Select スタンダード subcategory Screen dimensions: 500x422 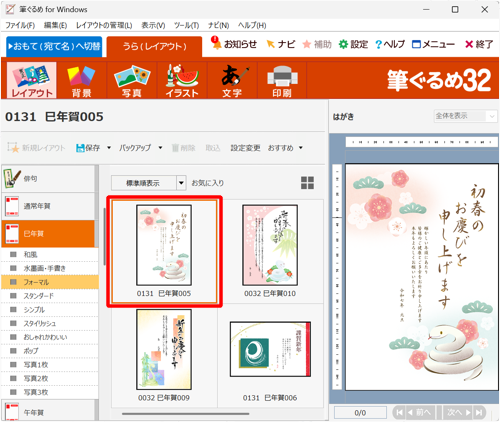click(50, 296)
